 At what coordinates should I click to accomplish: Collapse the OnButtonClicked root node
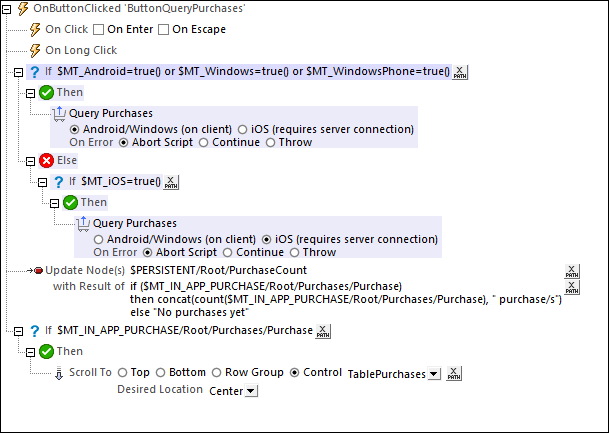point(7,9)
